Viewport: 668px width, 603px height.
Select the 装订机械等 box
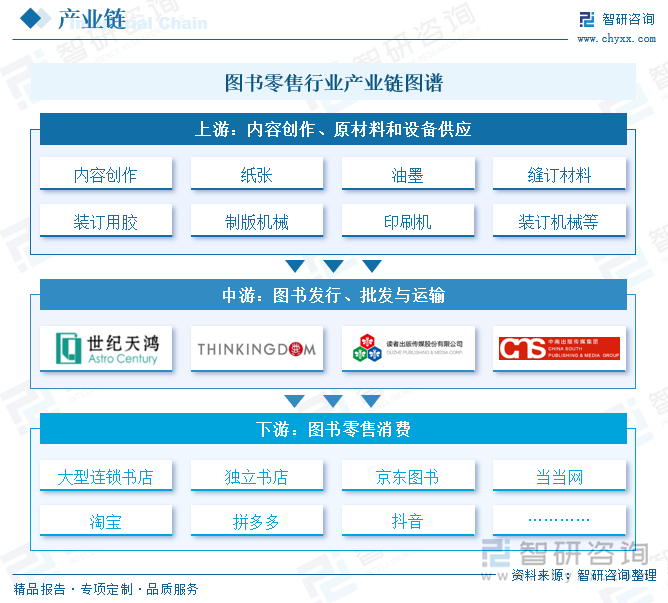click(x=559, y=221)
